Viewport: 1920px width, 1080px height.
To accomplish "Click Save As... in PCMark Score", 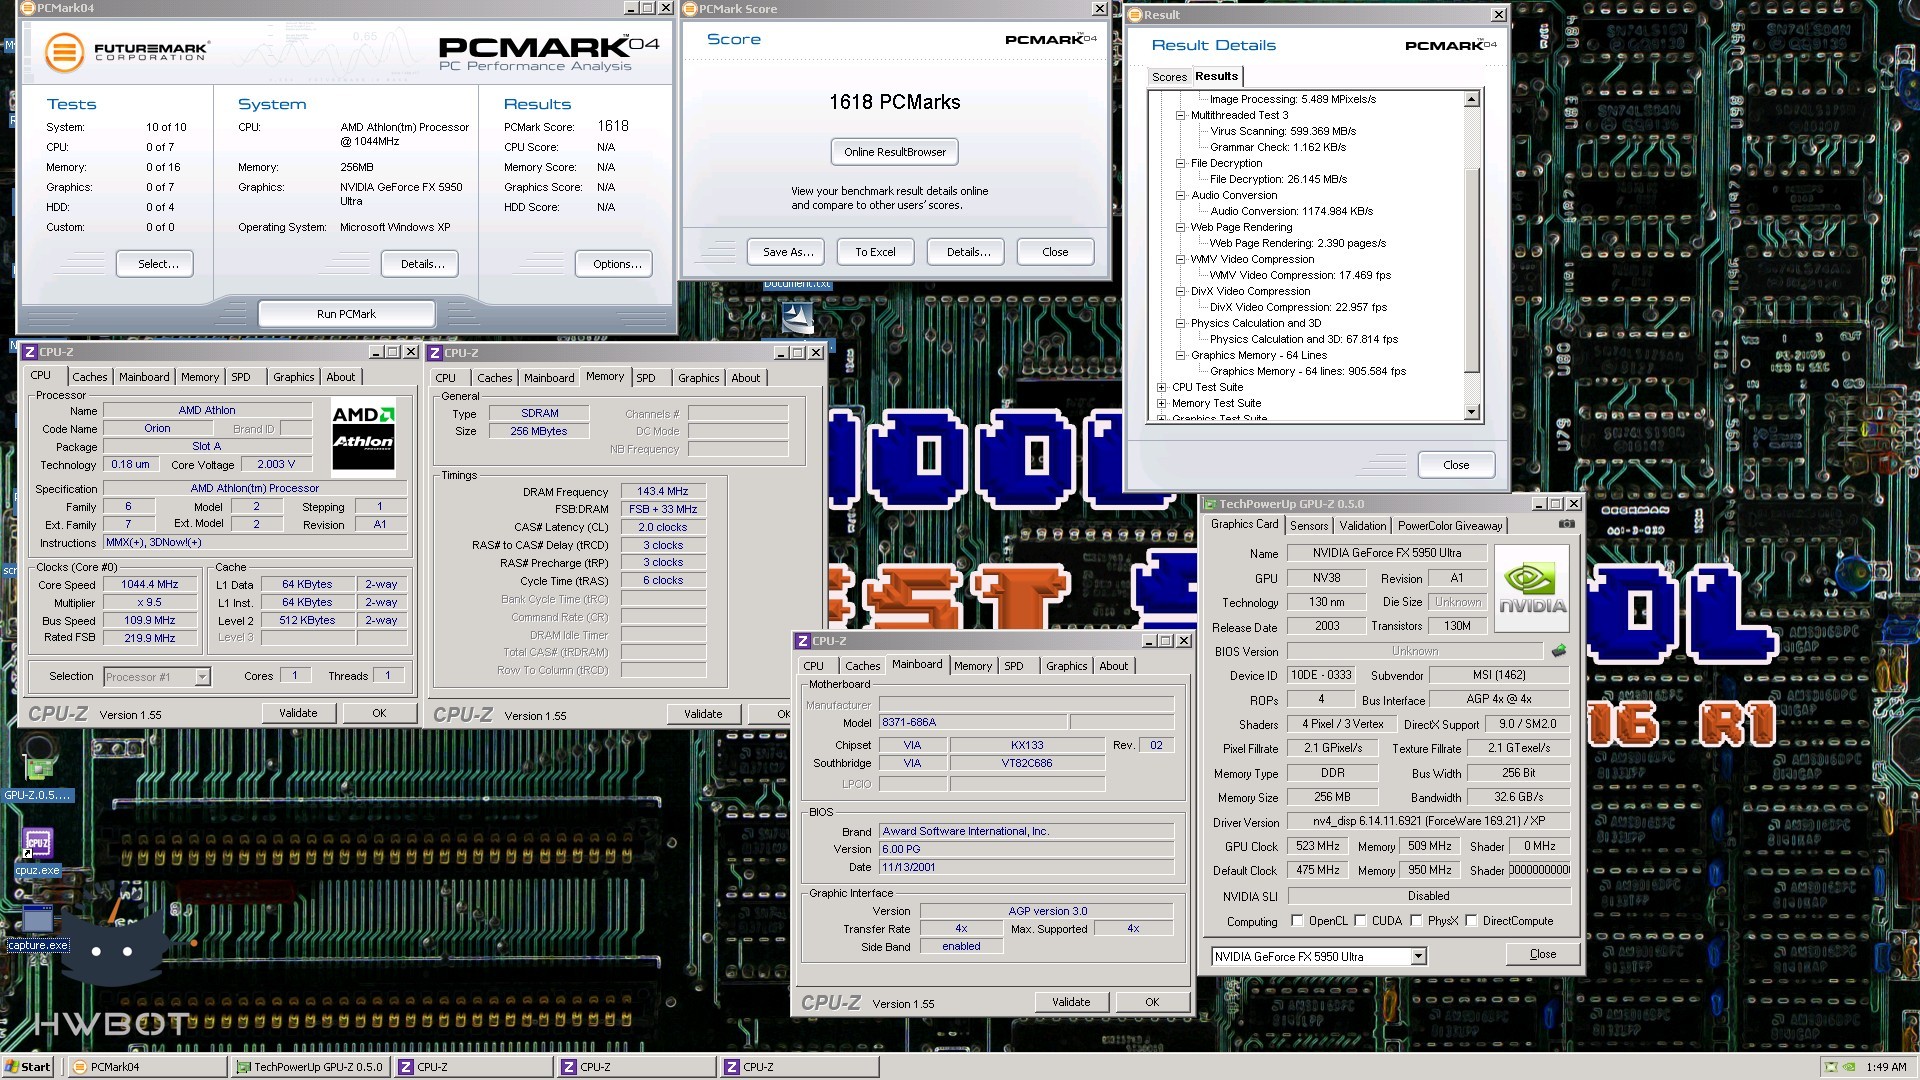I will pyautogui.click(x=788, y=252).
